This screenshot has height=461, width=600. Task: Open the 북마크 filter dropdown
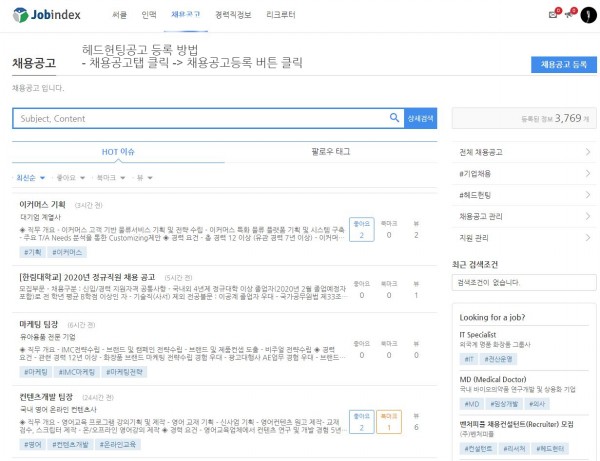click(x=104, y=177)
